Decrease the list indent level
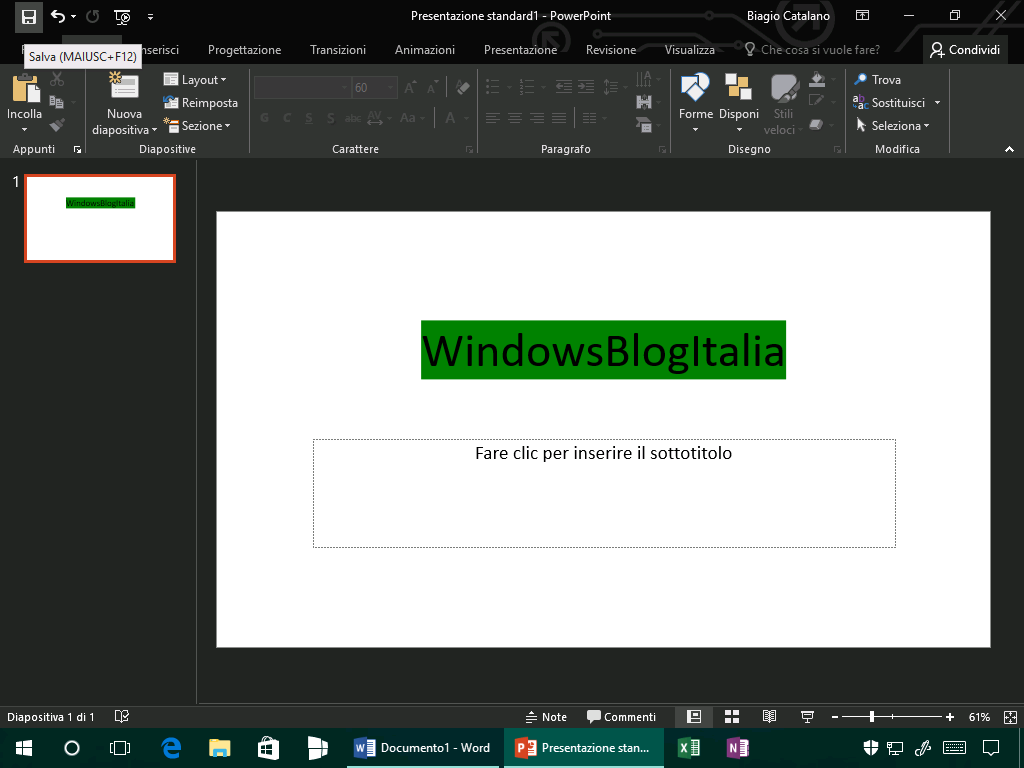Image resolution: width=1024 pixels, height=768 pixels. pos(564,87)
